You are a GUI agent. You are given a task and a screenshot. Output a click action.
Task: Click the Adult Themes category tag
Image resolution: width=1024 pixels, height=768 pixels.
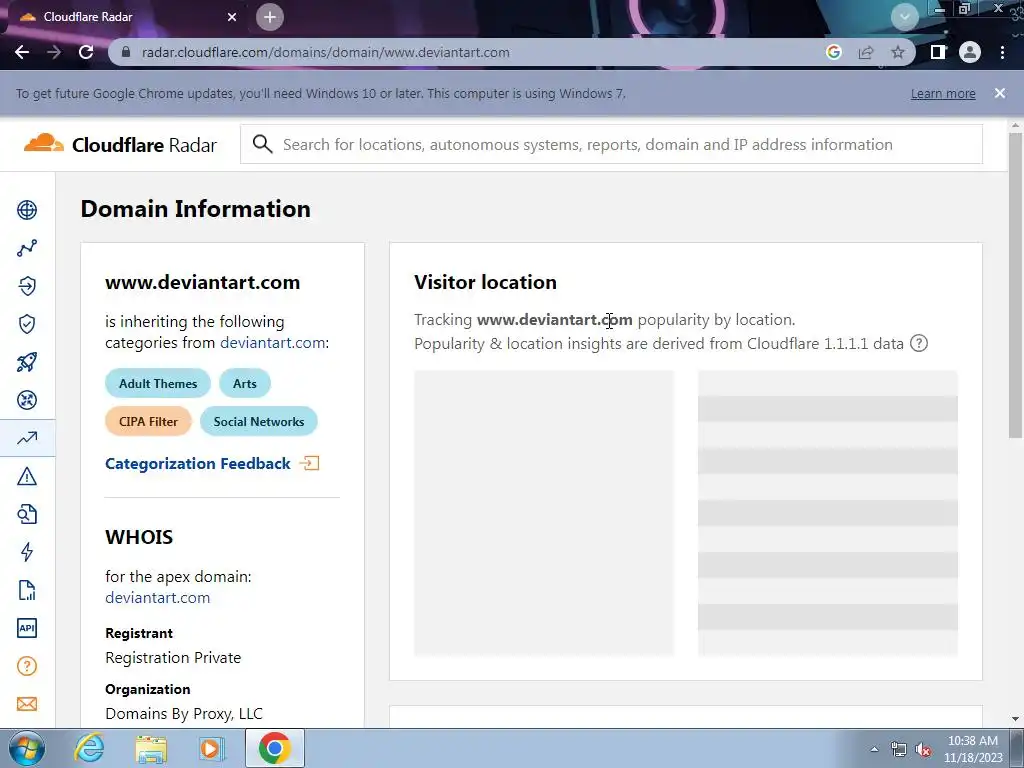tap(158, 383)
